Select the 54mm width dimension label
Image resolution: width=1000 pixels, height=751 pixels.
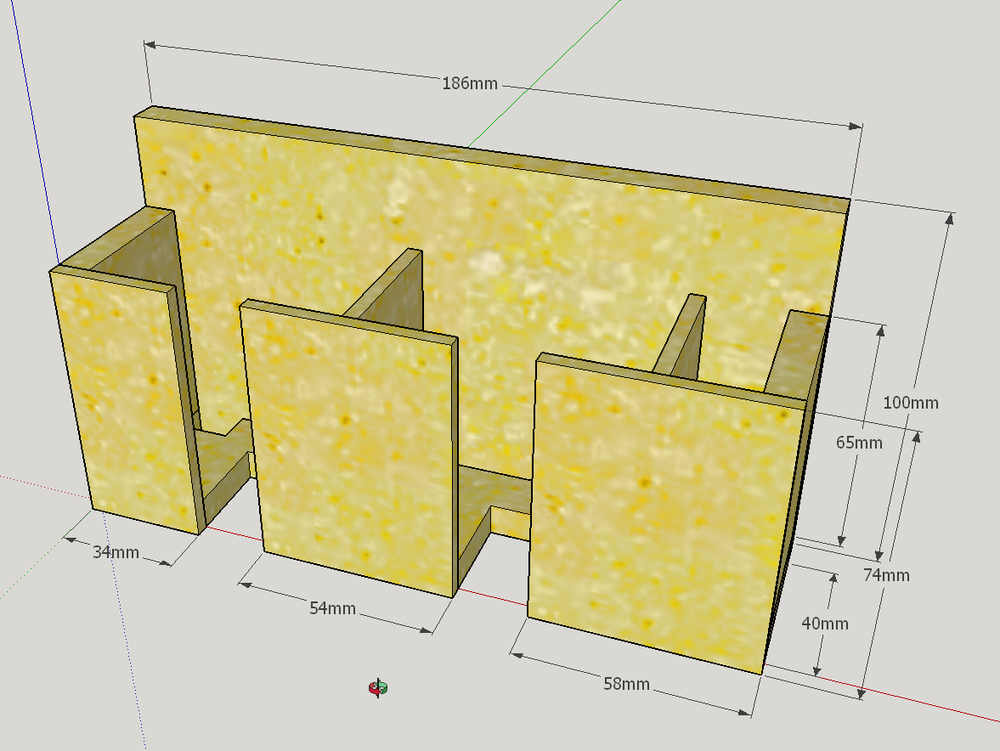[x=332, y=608]
